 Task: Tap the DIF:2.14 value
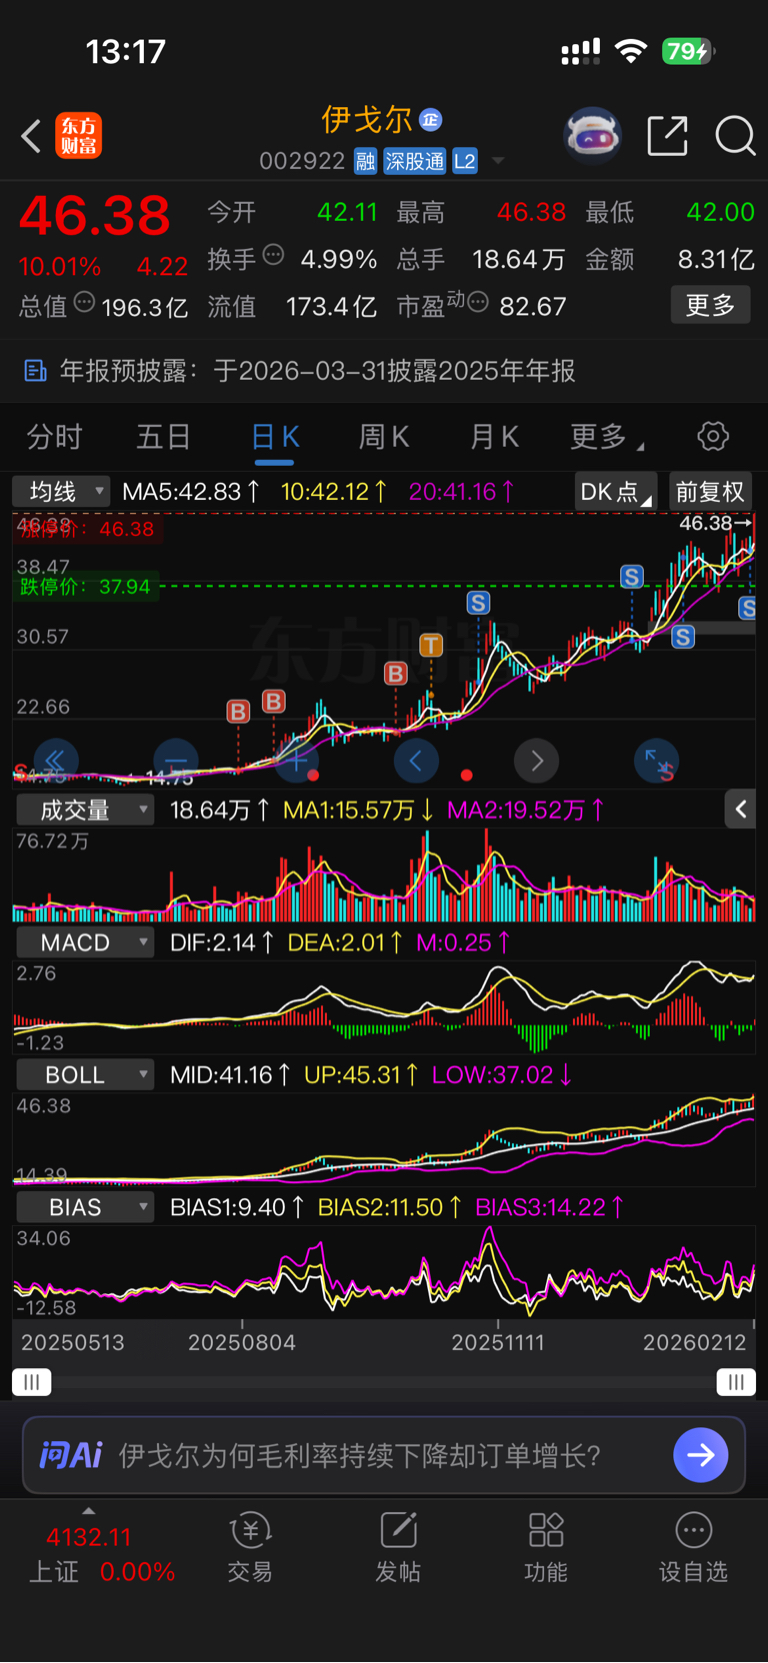click(221, 942)
